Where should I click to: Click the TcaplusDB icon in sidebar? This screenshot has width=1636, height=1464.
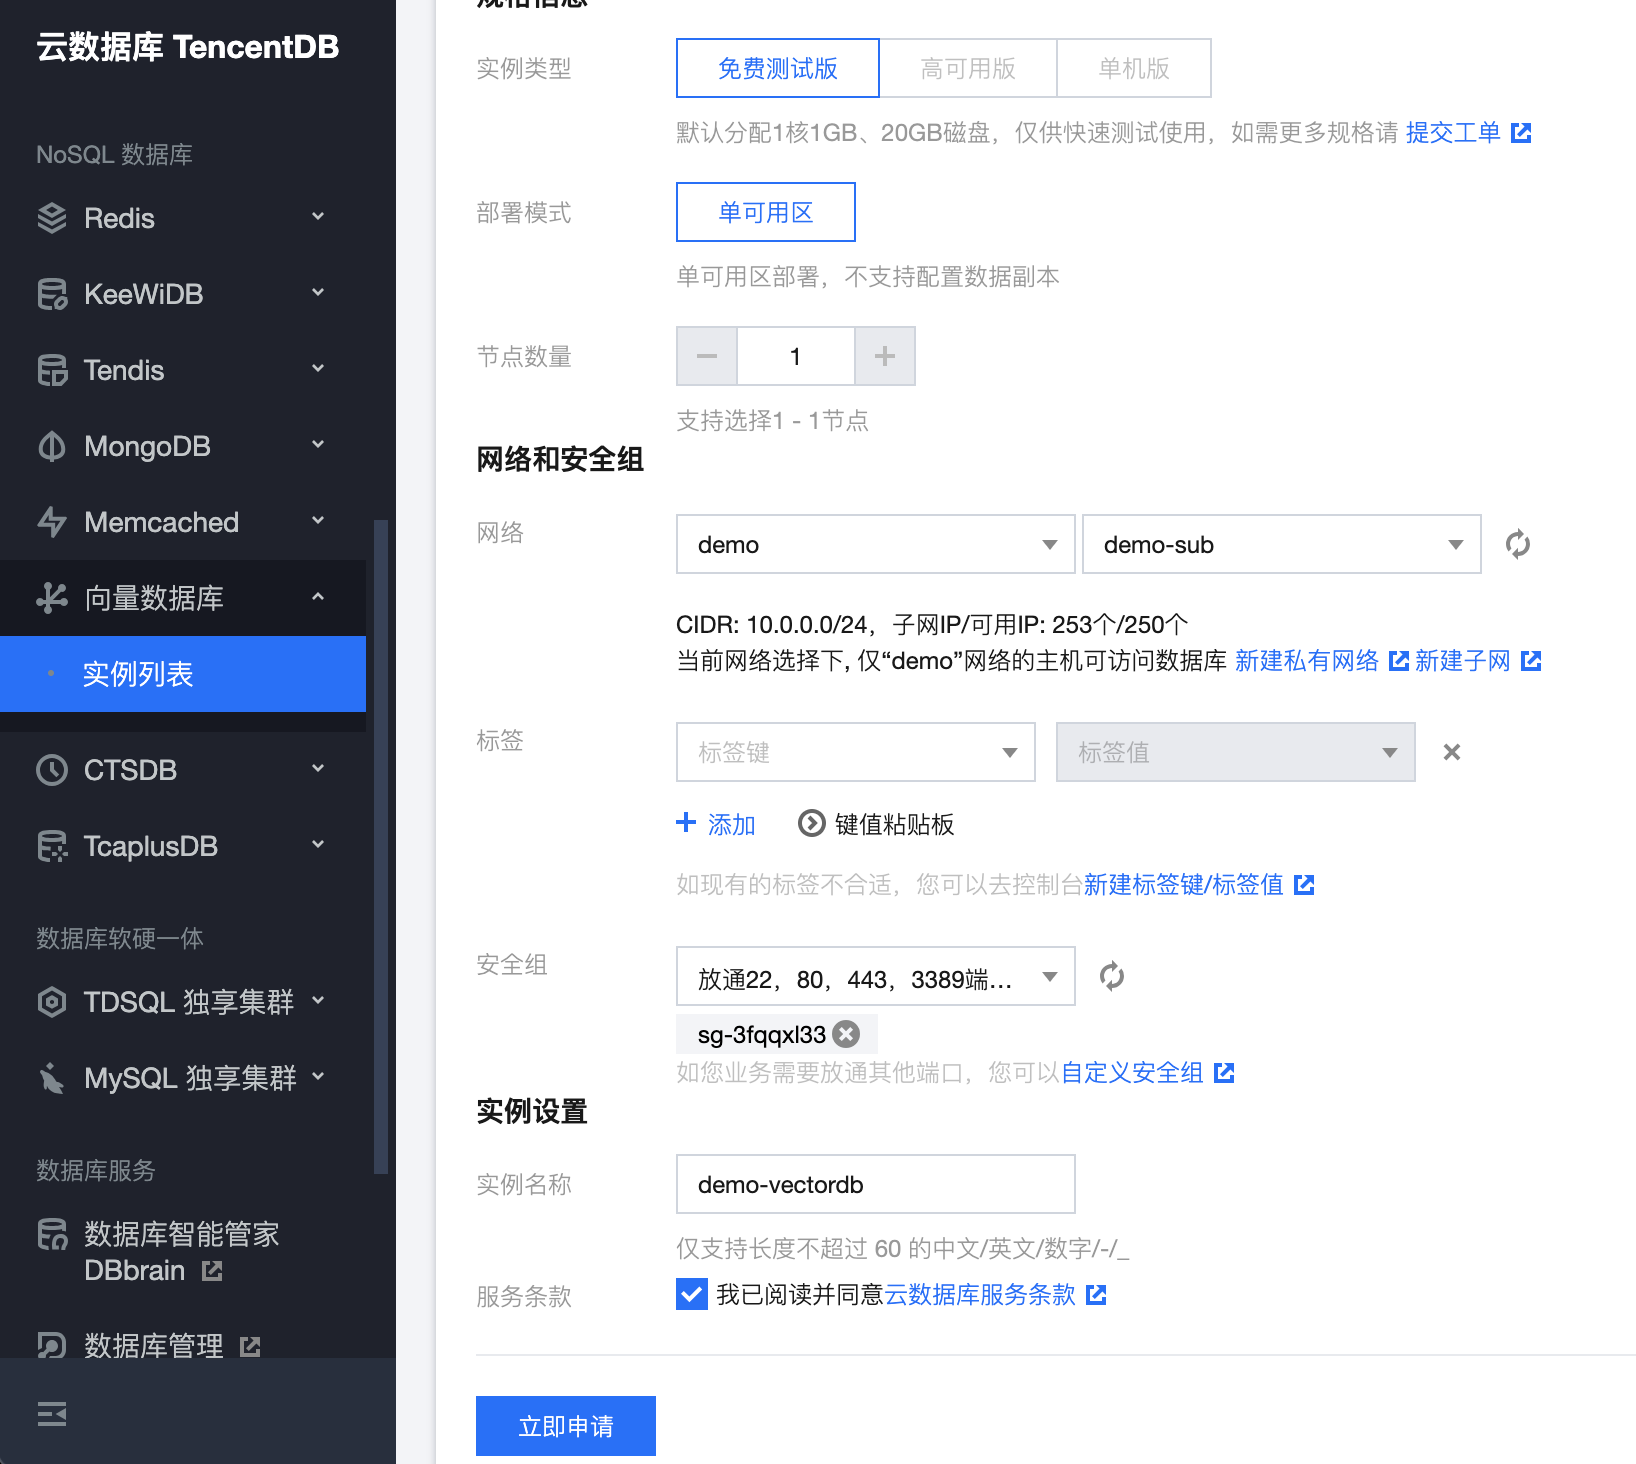pos(52,846)
